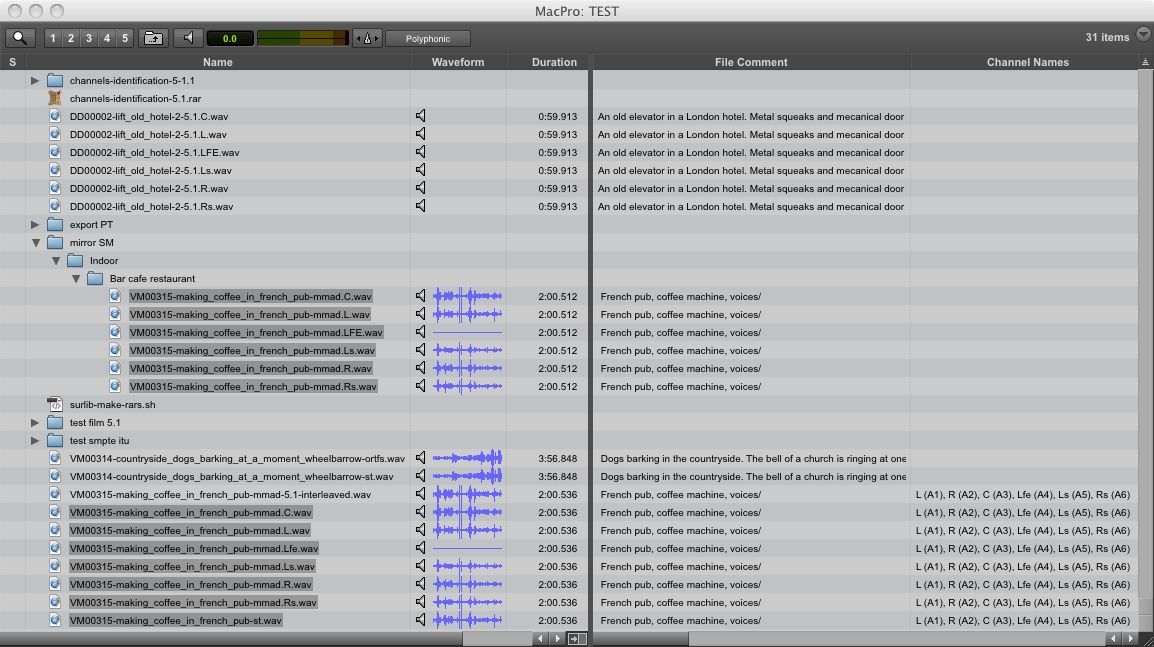Viewport: 1154px width, 647px height.
Task: Toggle the toolbar speaker preview button
Action: click(188, 38)
